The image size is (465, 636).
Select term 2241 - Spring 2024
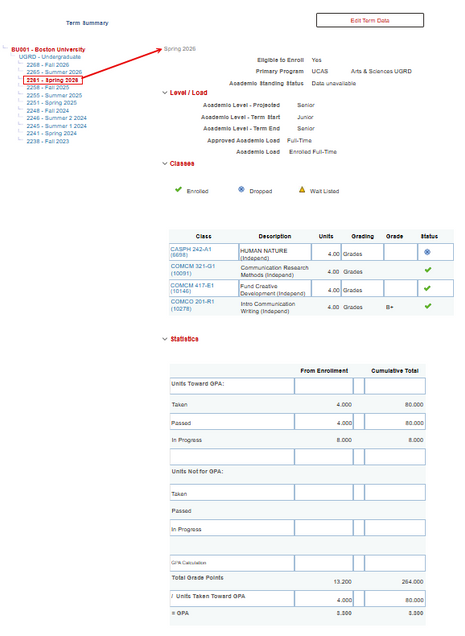[x=52, y=133]
